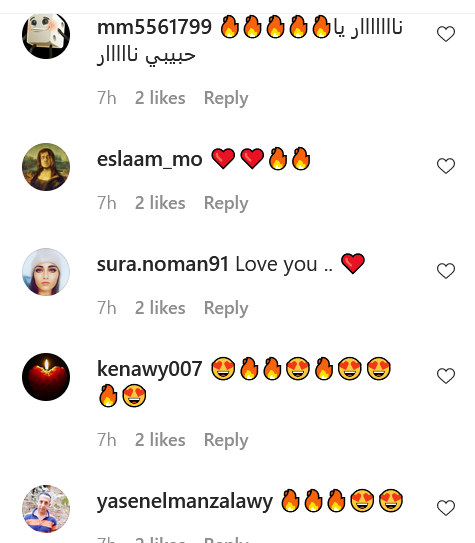
Task: Open the username yasenelmanzalawy
Action: click(185, 501)
